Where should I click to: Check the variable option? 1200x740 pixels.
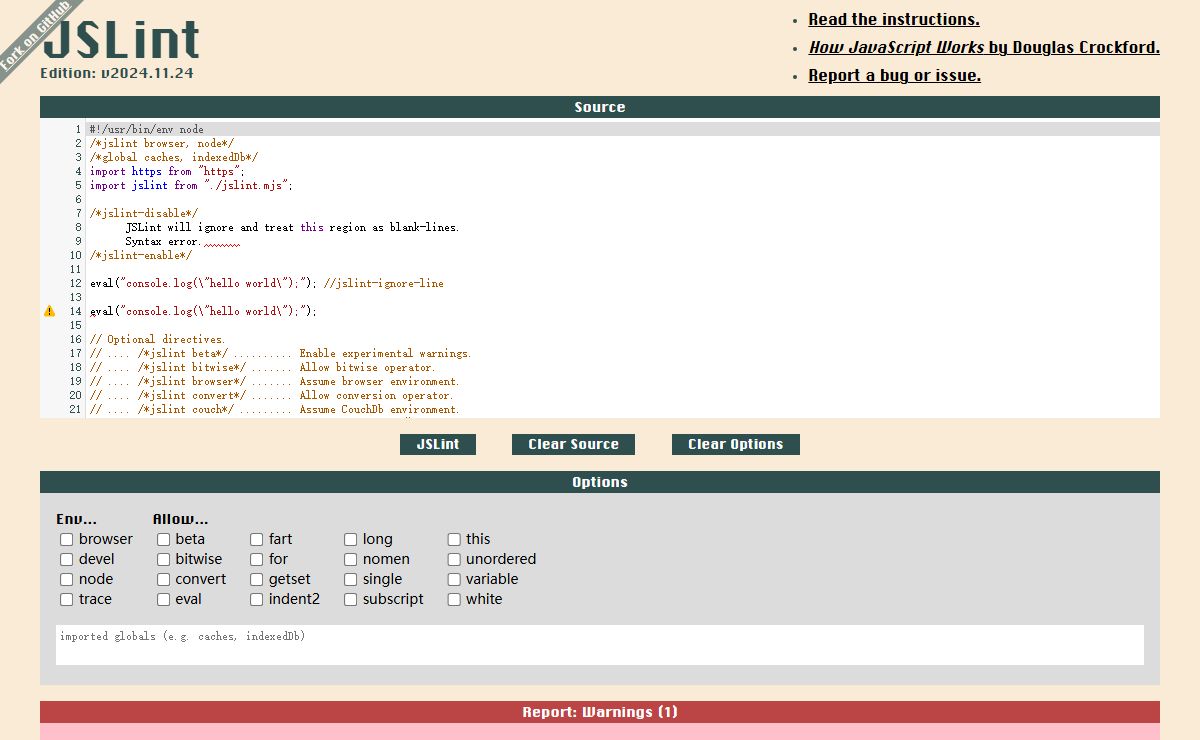click(454, 580)
